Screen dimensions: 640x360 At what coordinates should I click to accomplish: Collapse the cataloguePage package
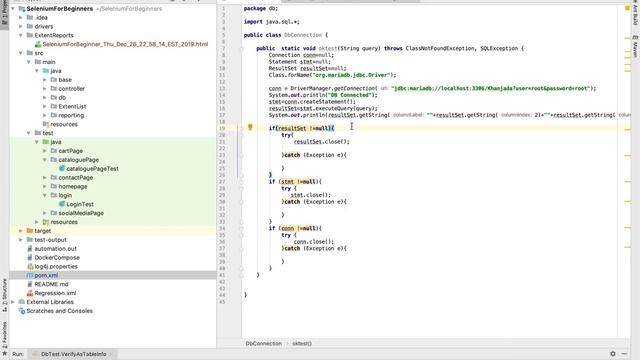pyautogui.click(x=45, y=160)
